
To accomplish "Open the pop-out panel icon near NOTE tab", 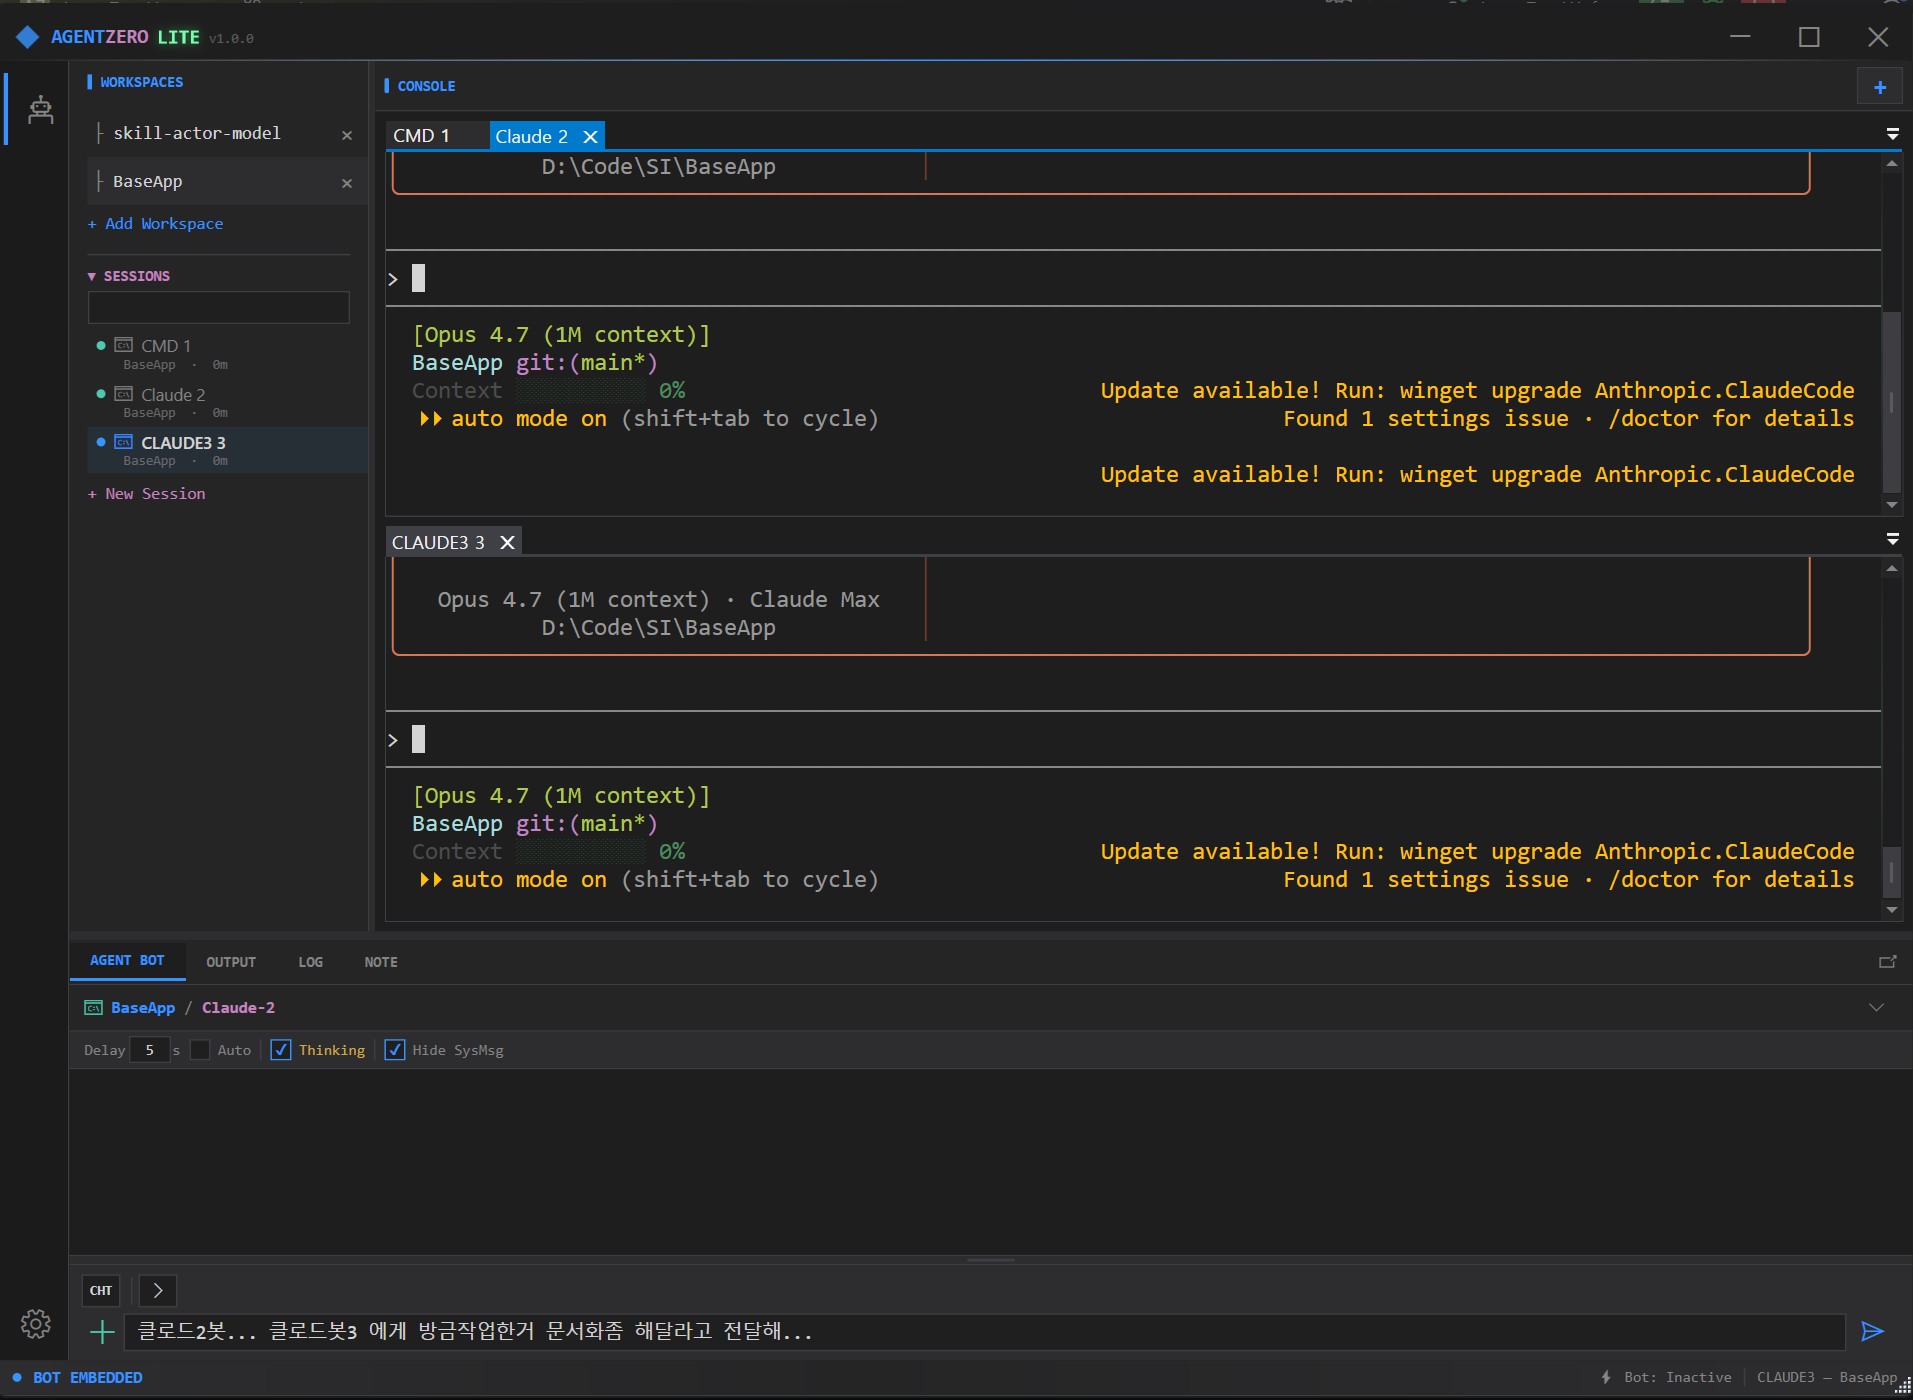I will (x=1886, y=961).
